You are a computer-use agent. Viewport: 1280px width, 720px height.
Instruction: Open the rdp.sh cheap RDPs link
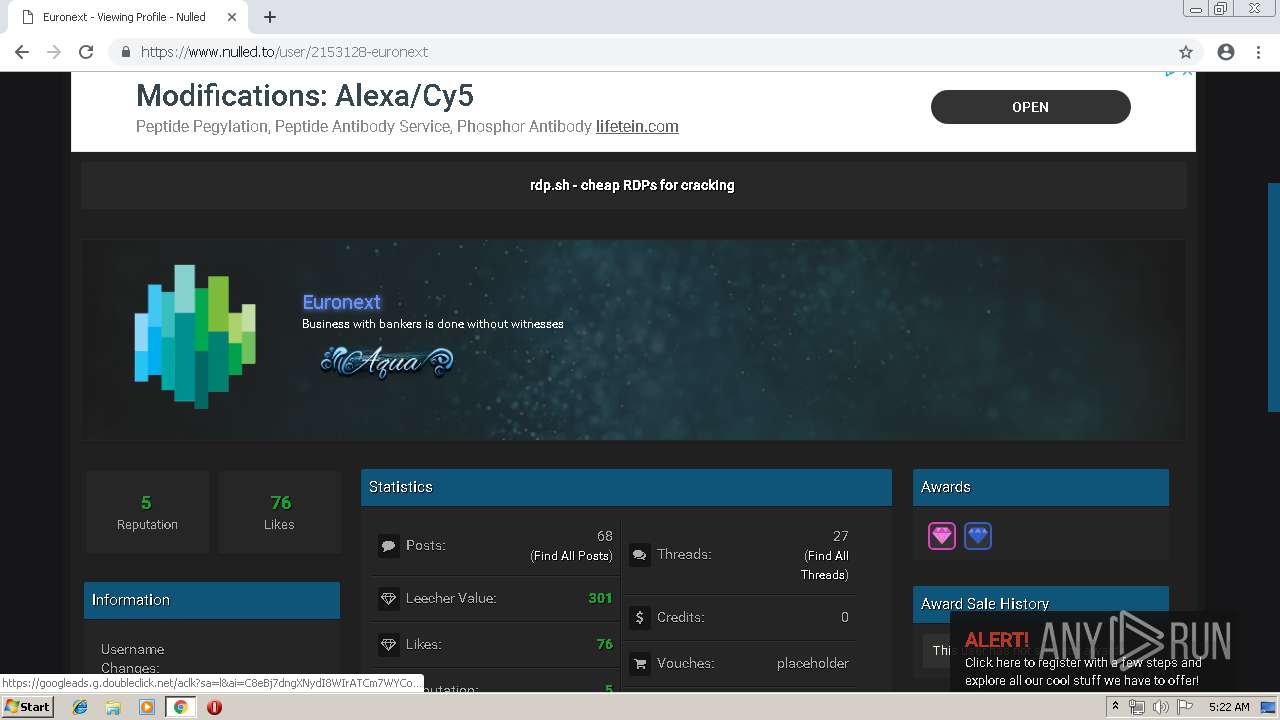632,185
